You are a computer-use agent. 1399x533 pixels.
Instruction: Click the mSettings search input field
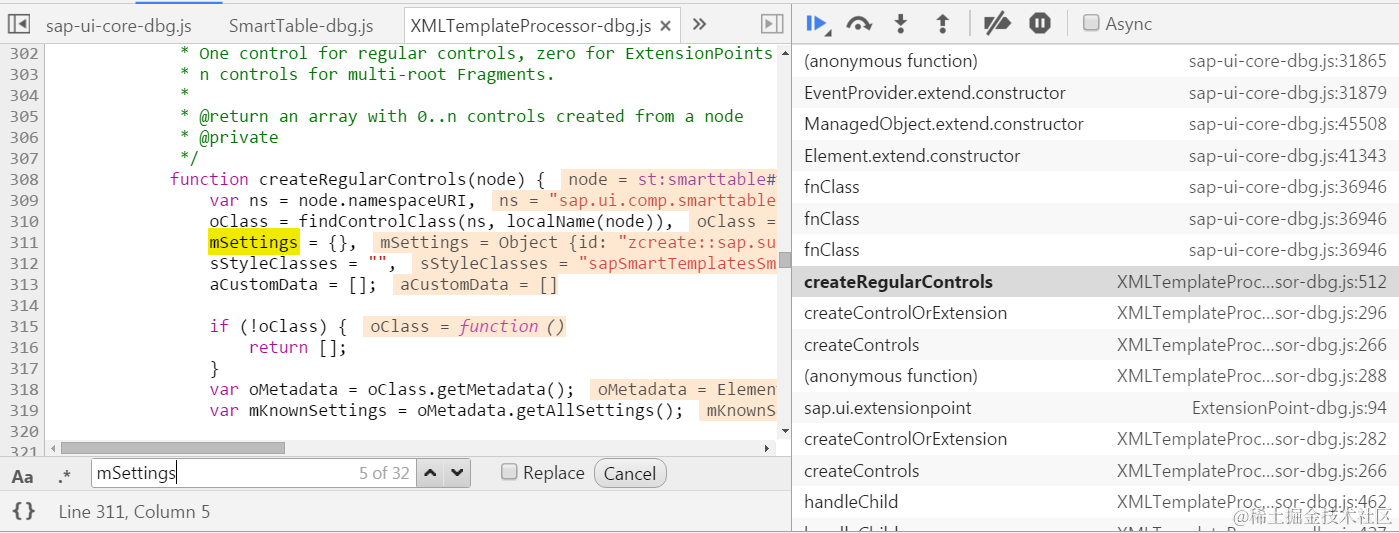(x=254, y=473)
